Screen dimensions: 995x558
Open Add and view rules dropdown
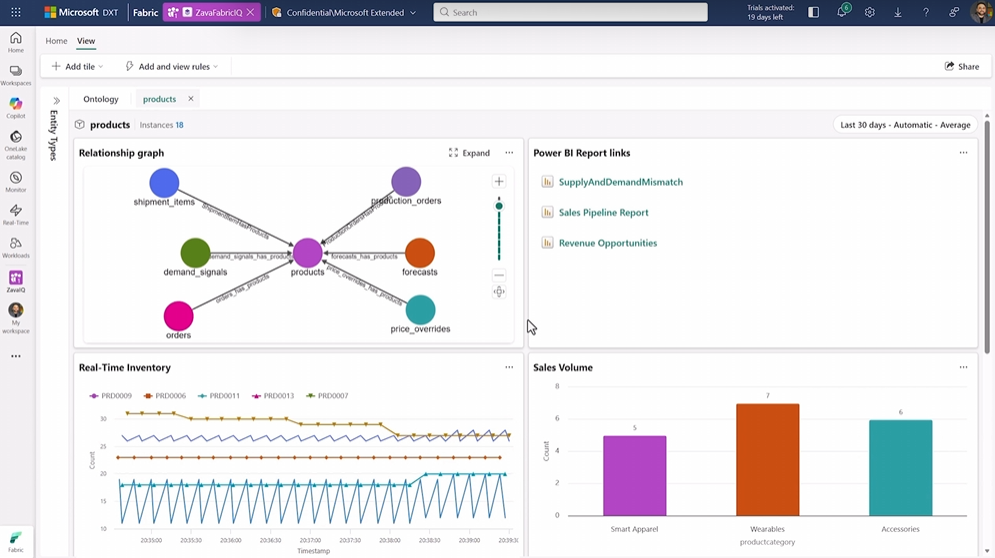pos(171,66)
